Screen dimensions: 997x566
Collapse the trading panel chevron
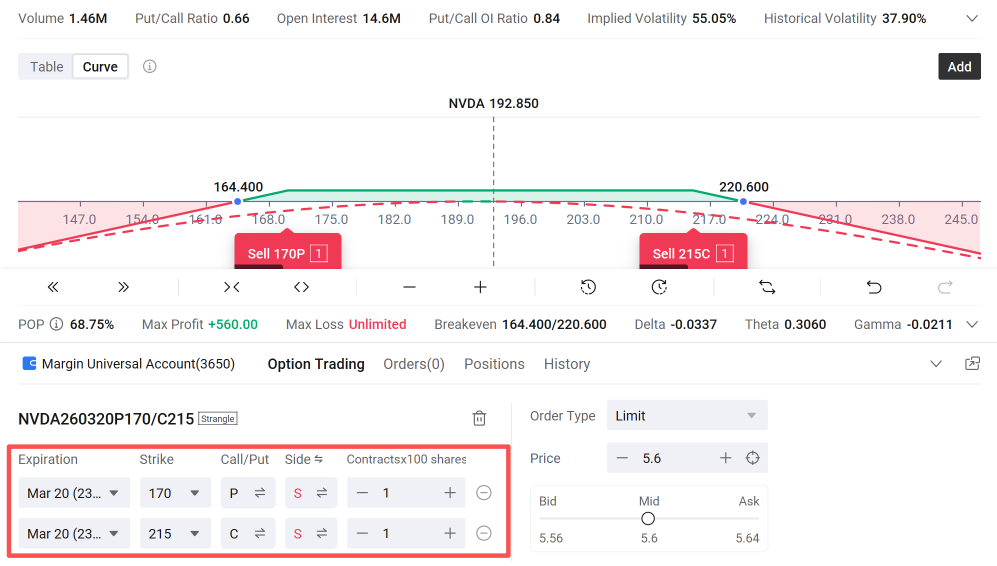click(936, 364)
